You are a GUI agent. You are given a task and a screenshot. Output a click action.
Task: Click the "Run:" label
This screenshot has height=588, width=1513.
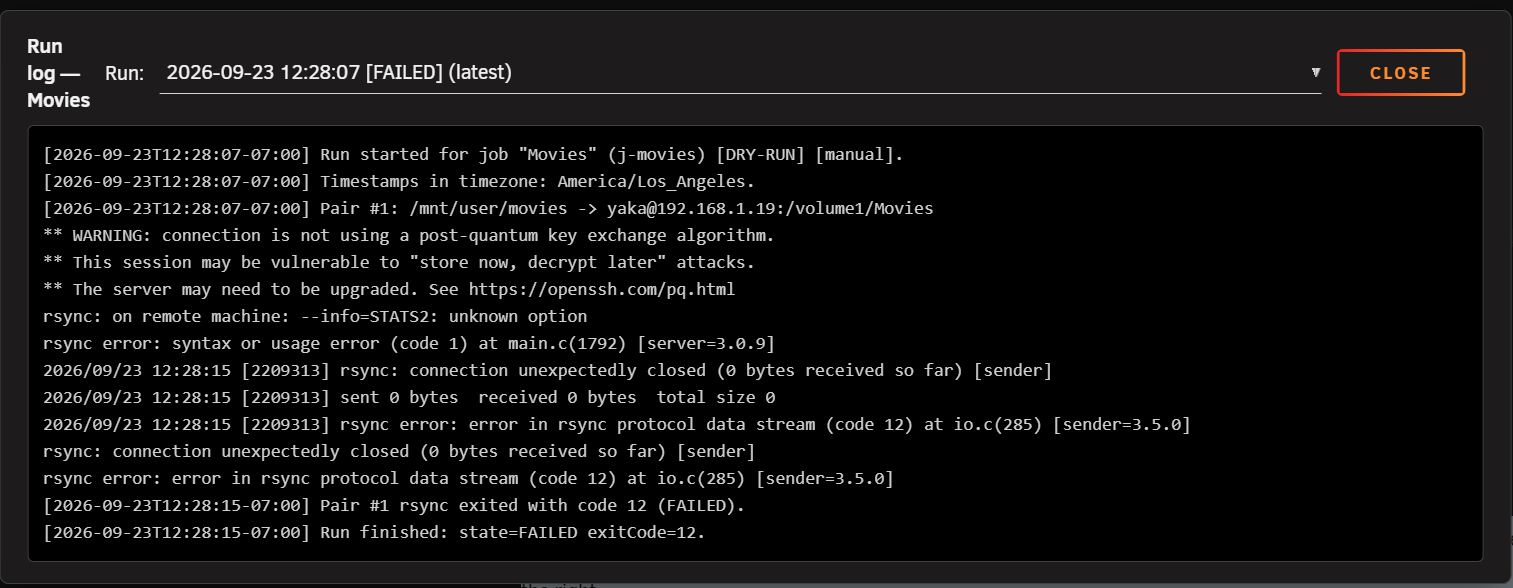pyautogui.click(x=125, y=73)
